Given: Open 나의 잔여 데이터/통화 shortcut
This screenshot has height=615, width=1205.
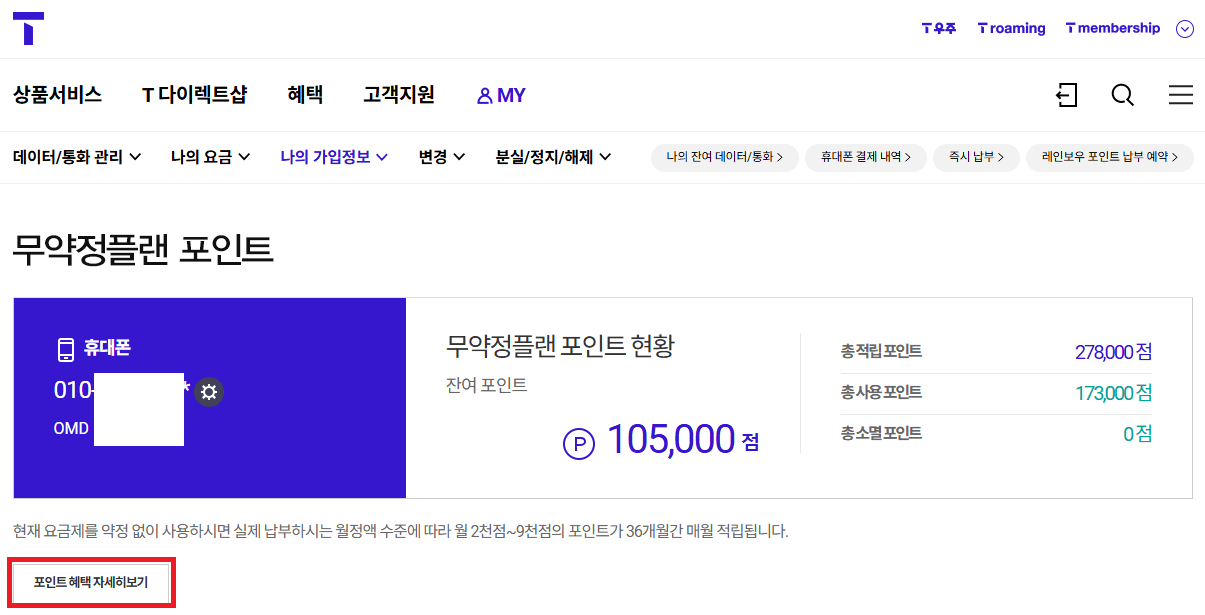Looking at the screenshot, I should click(x=725, y=157).
